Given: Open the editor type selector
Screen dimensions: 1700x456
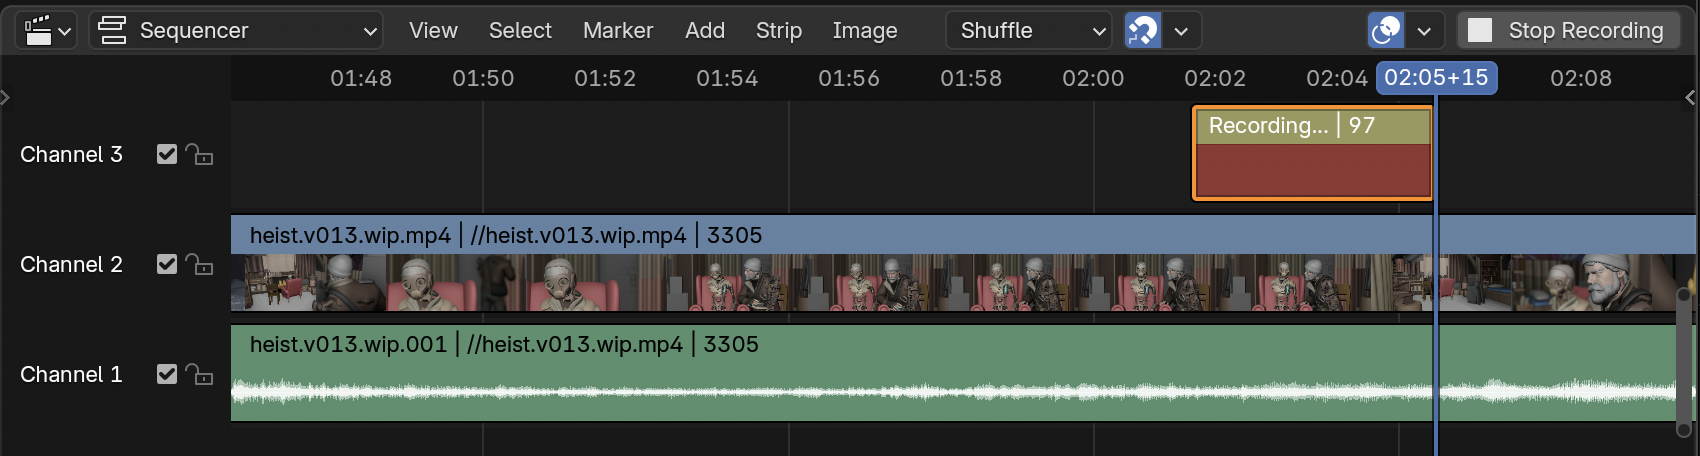Looking at the screenshot, I should (x=46, y=31).
